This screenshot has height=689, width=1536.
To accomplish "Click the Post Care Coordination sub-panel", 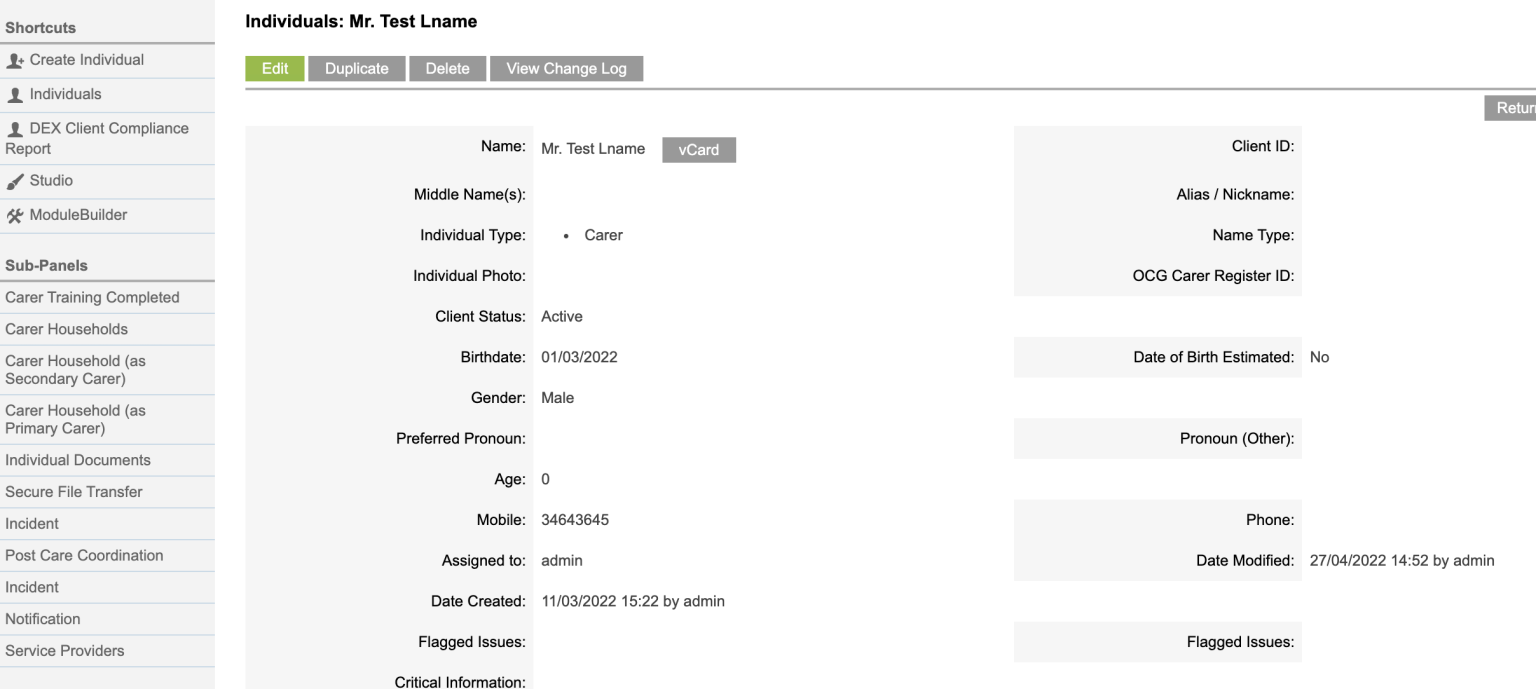I will [x=84, y=555].
